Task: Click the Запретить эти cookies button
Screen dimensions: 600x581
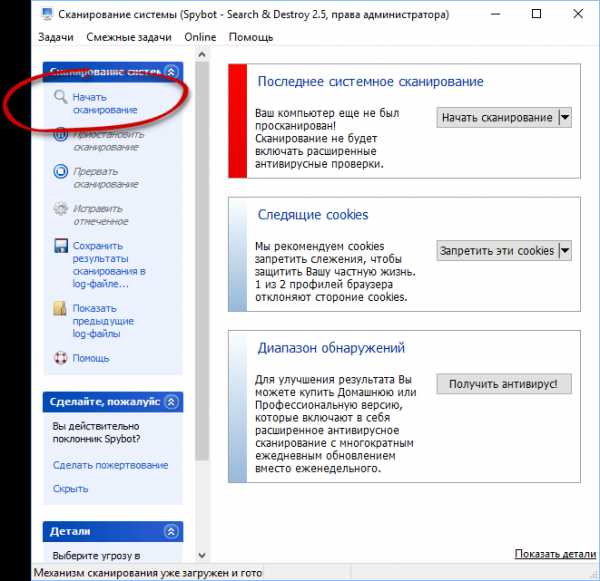Action: point(497,251)
